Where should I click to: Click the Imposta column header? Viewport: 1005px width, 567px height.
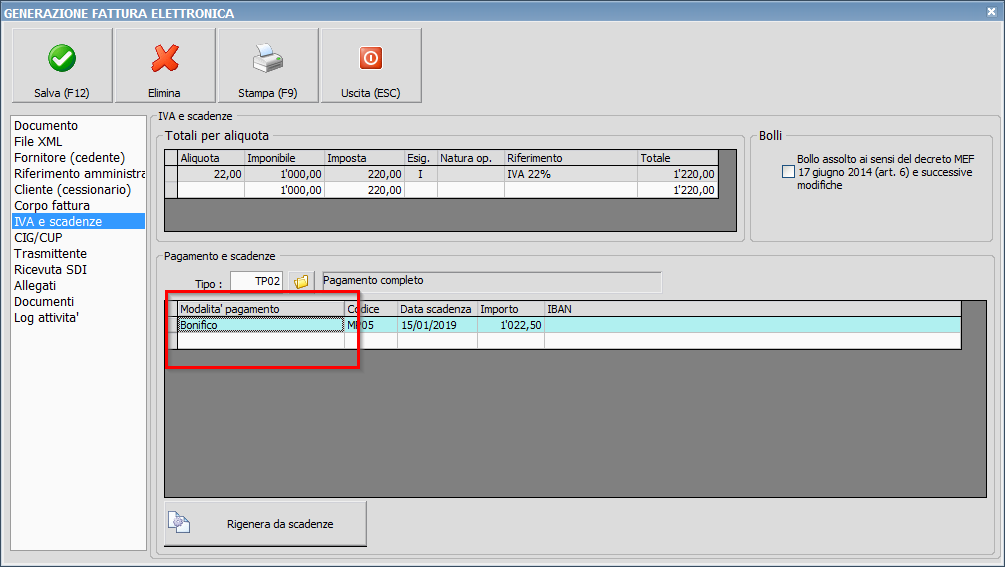(365, 158)
